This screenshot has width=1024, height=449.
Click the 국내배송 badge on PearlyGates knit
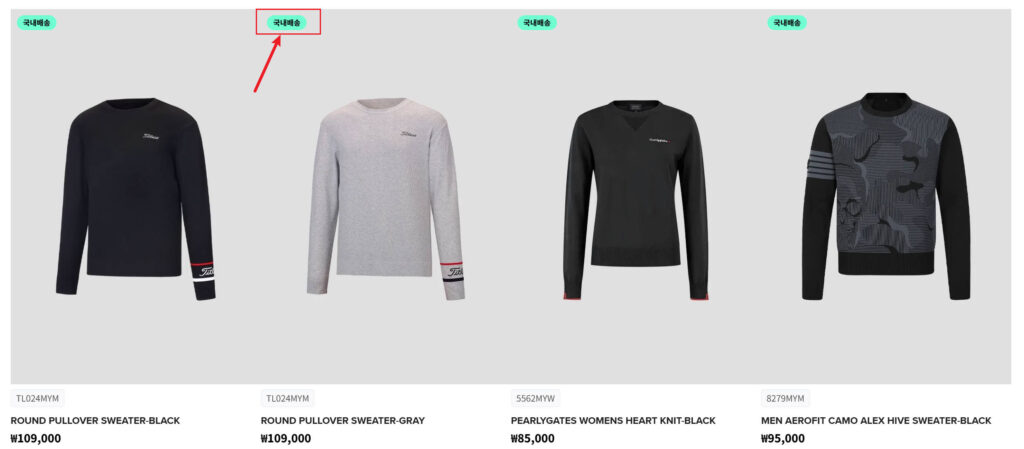537,23
